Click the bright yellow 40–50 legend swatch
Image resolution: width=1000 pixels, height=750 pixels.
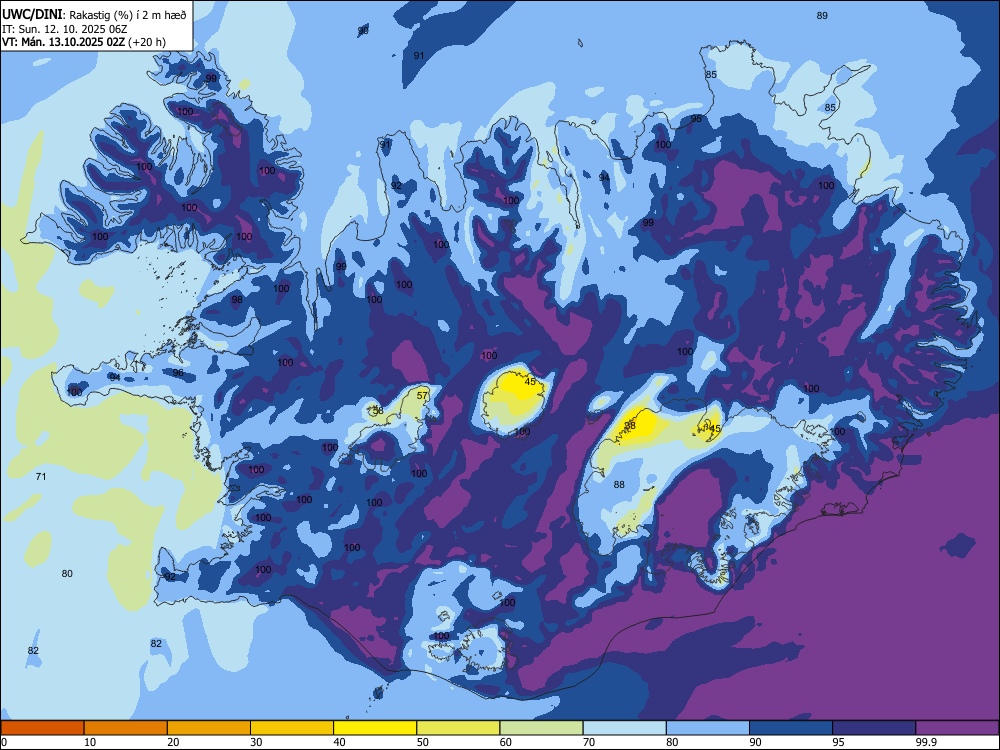(x=375, y=728)
